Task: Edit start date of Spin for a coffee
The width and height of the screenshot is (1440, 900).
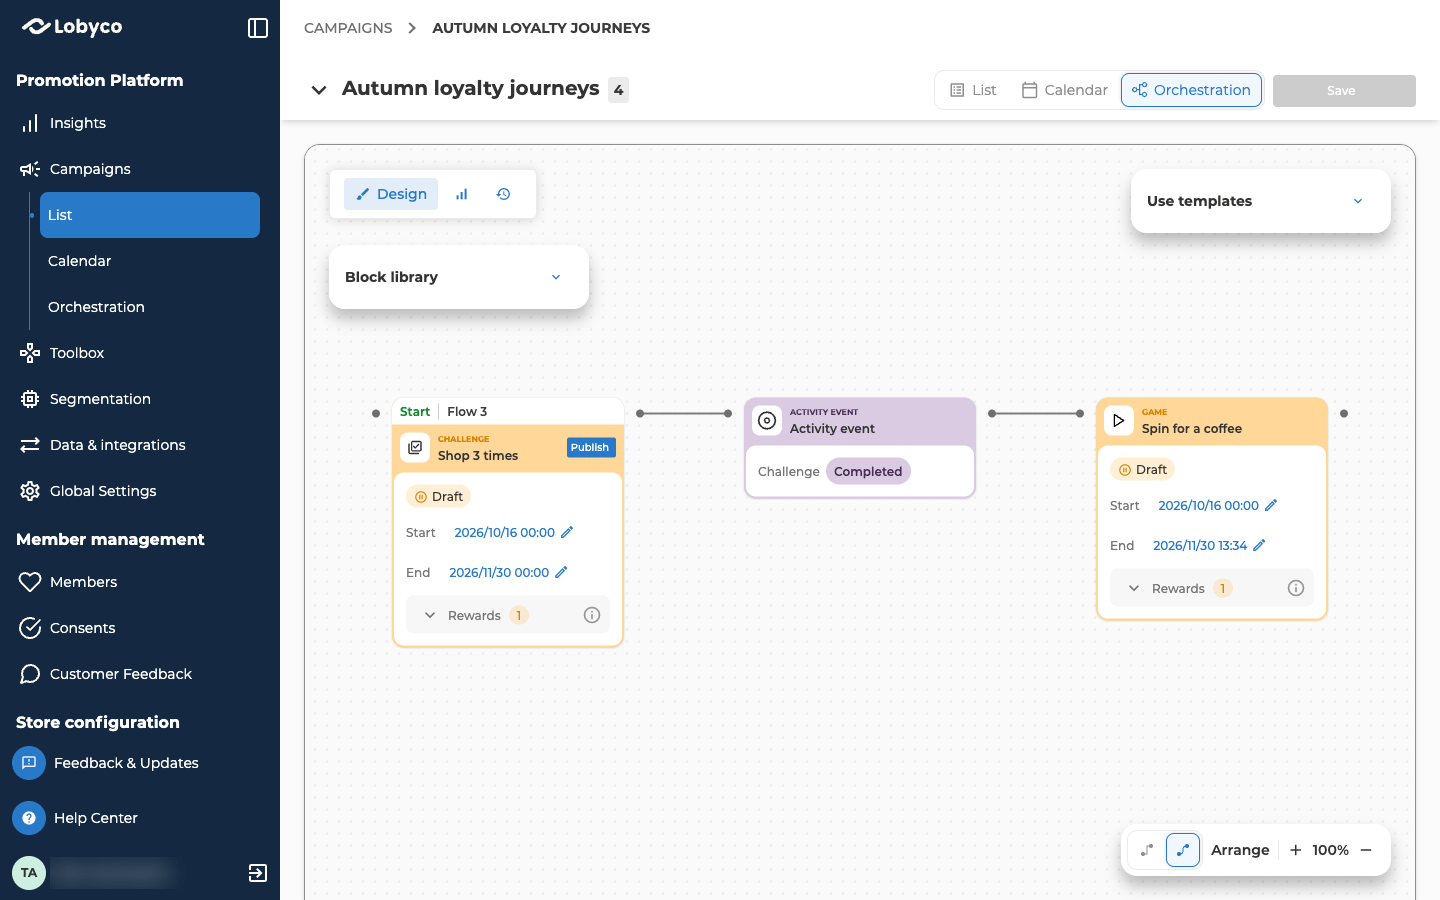Action: (x=1271, y=505)
